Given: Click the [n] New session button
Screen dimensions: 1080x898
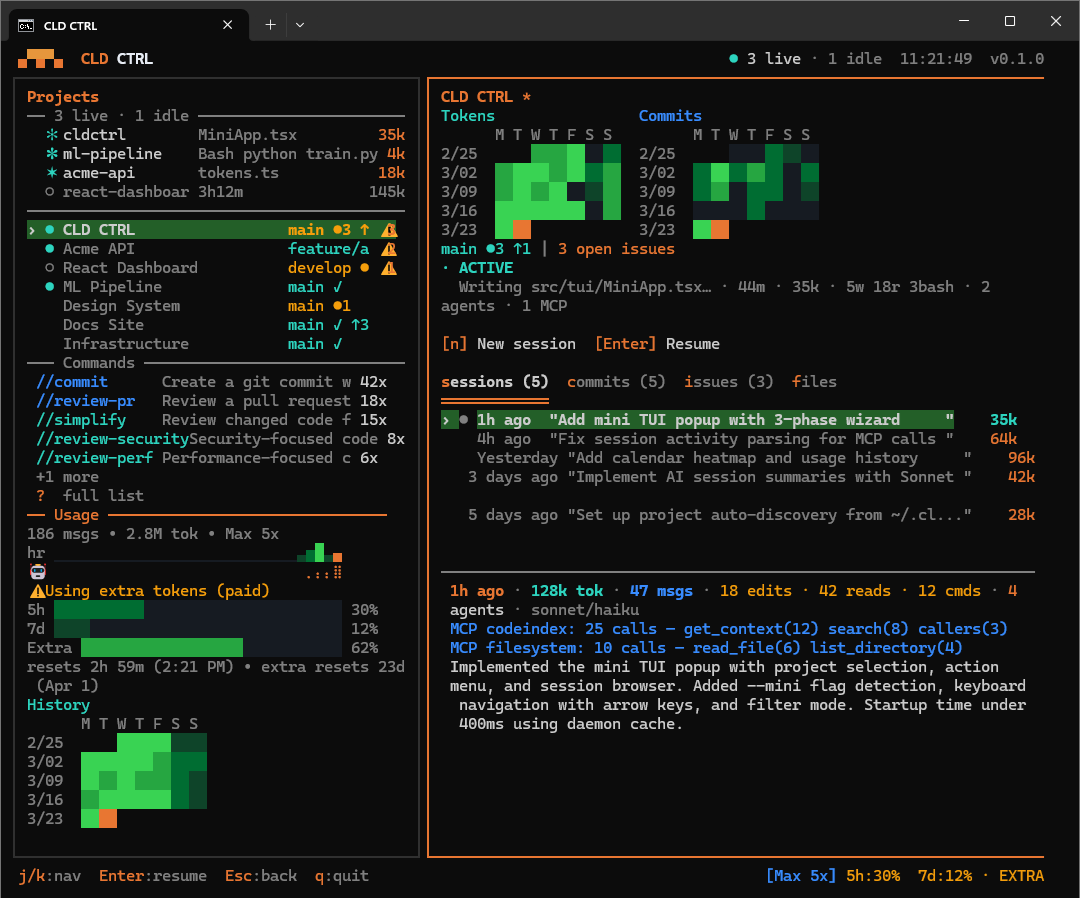Looking at the screenshot, I should 508,344.
